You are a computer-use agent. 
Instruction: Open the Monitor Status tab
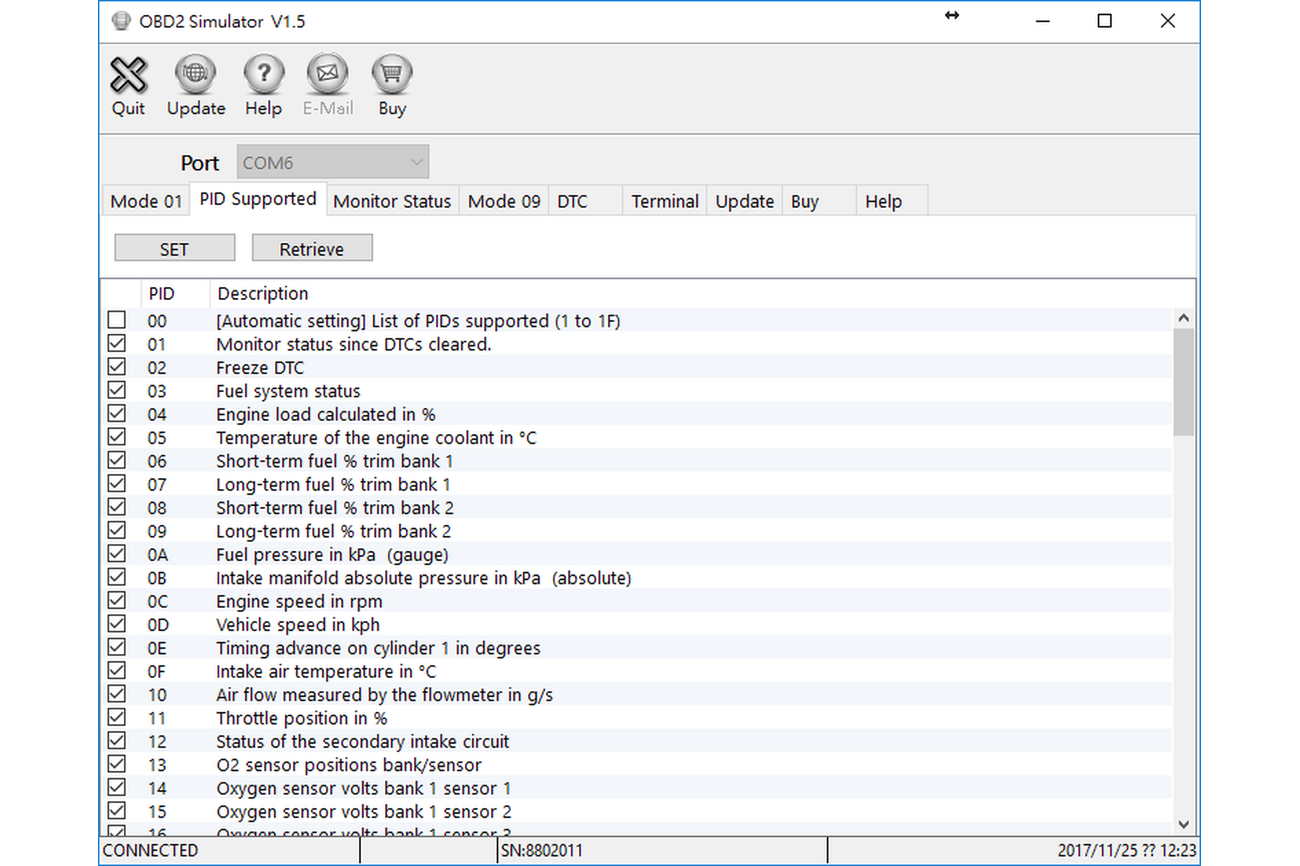click(x=392, y=201)
